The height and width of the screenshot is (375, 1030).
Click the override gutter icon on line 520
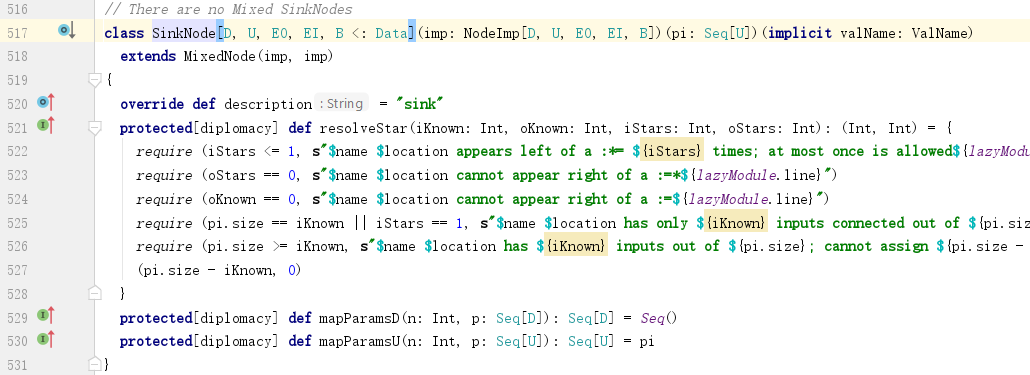[x=46, y=102]
